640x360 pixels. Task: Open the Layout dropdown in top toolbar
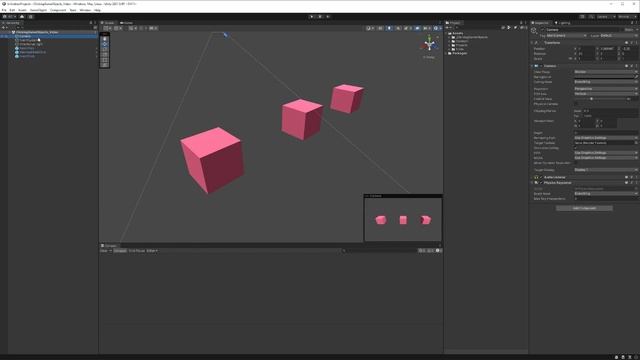coord(627,17)
